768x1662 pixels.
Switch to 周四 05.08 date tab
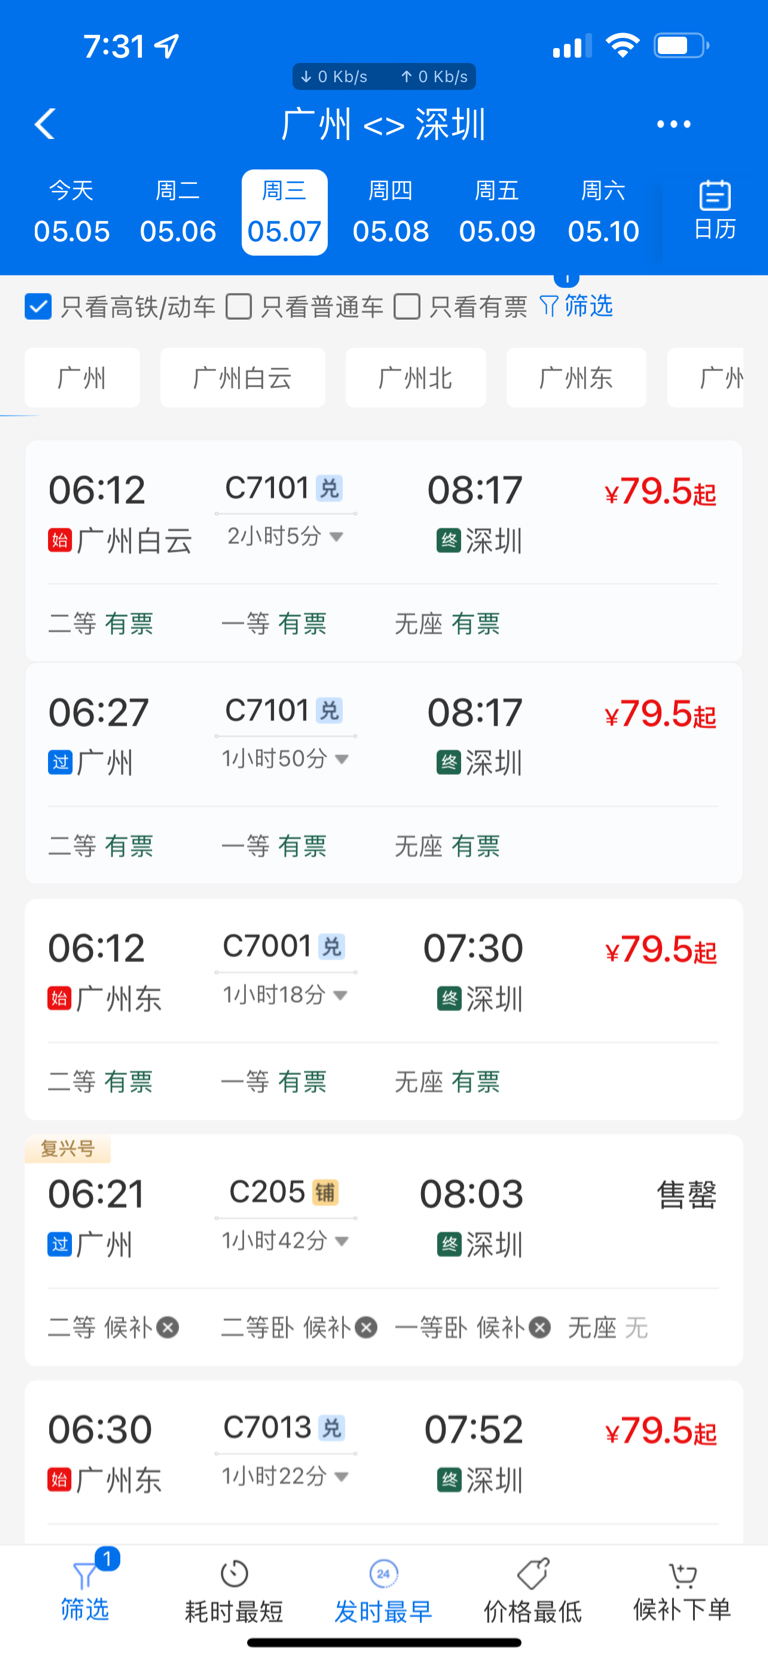click(x=391, y=212)
